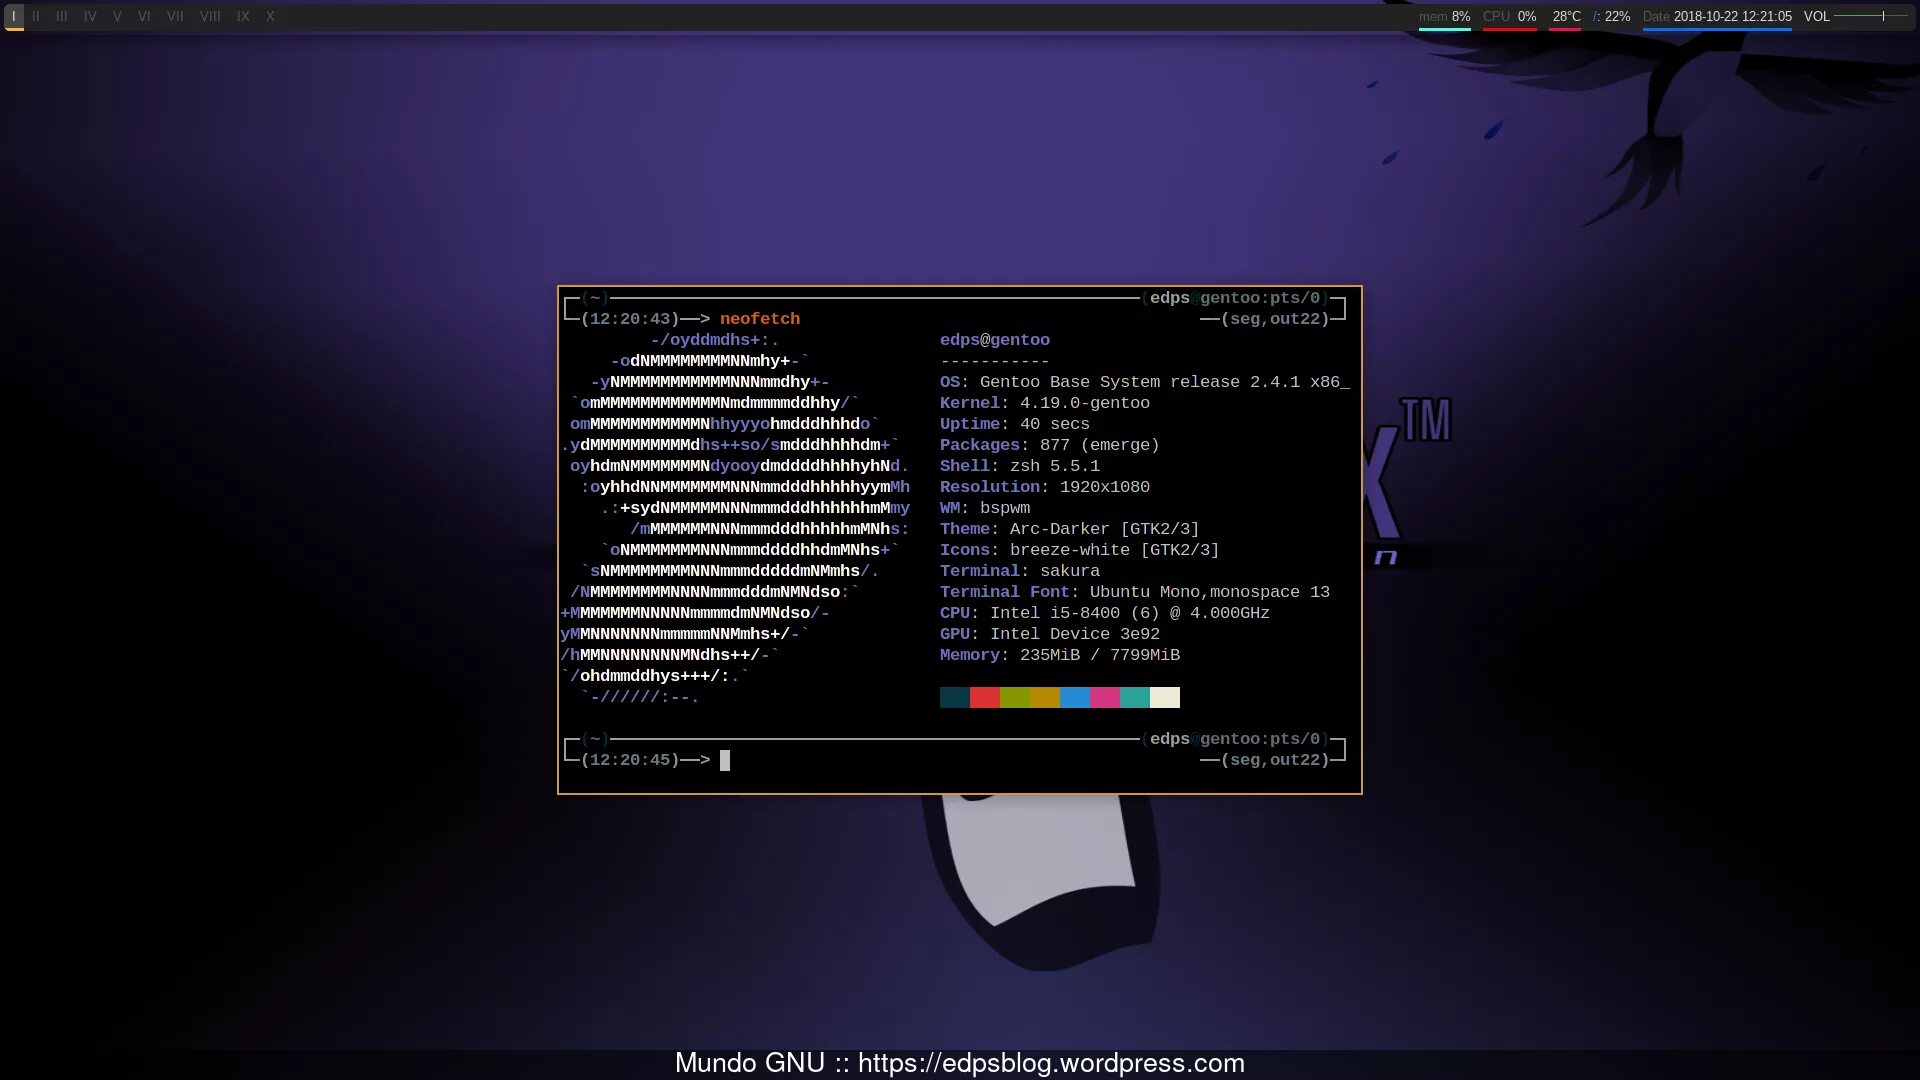Click the Date 2018-10-22 clock module
Screen dimensions: 1920x1080
tap(1717, 17)
